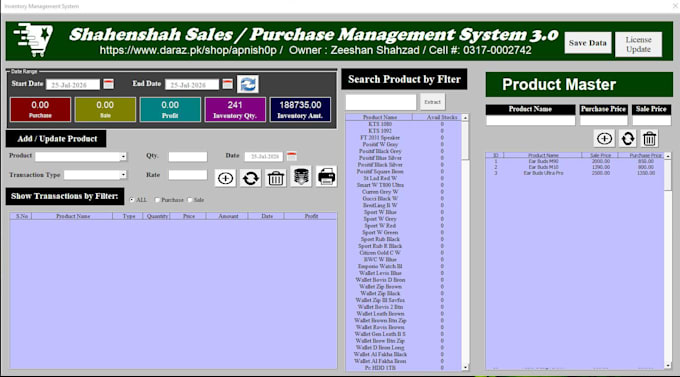Print using the printer icon
The image size is (680, 377).
pos(326,177)
